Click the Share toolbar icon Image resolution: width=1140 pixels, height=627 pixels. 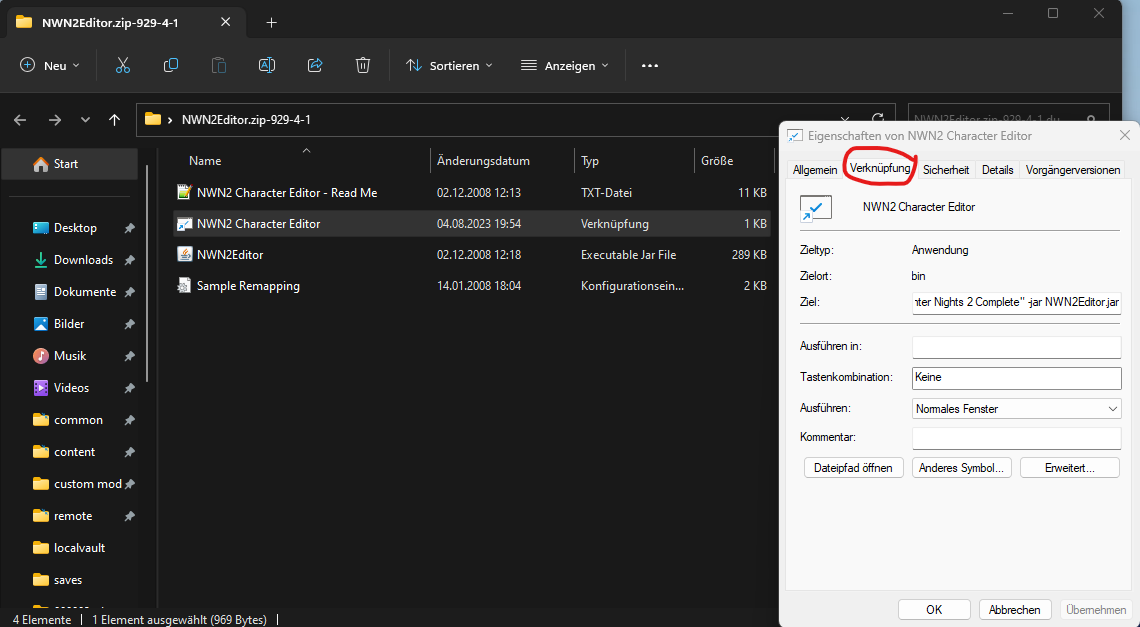click(x=315, y=65)
